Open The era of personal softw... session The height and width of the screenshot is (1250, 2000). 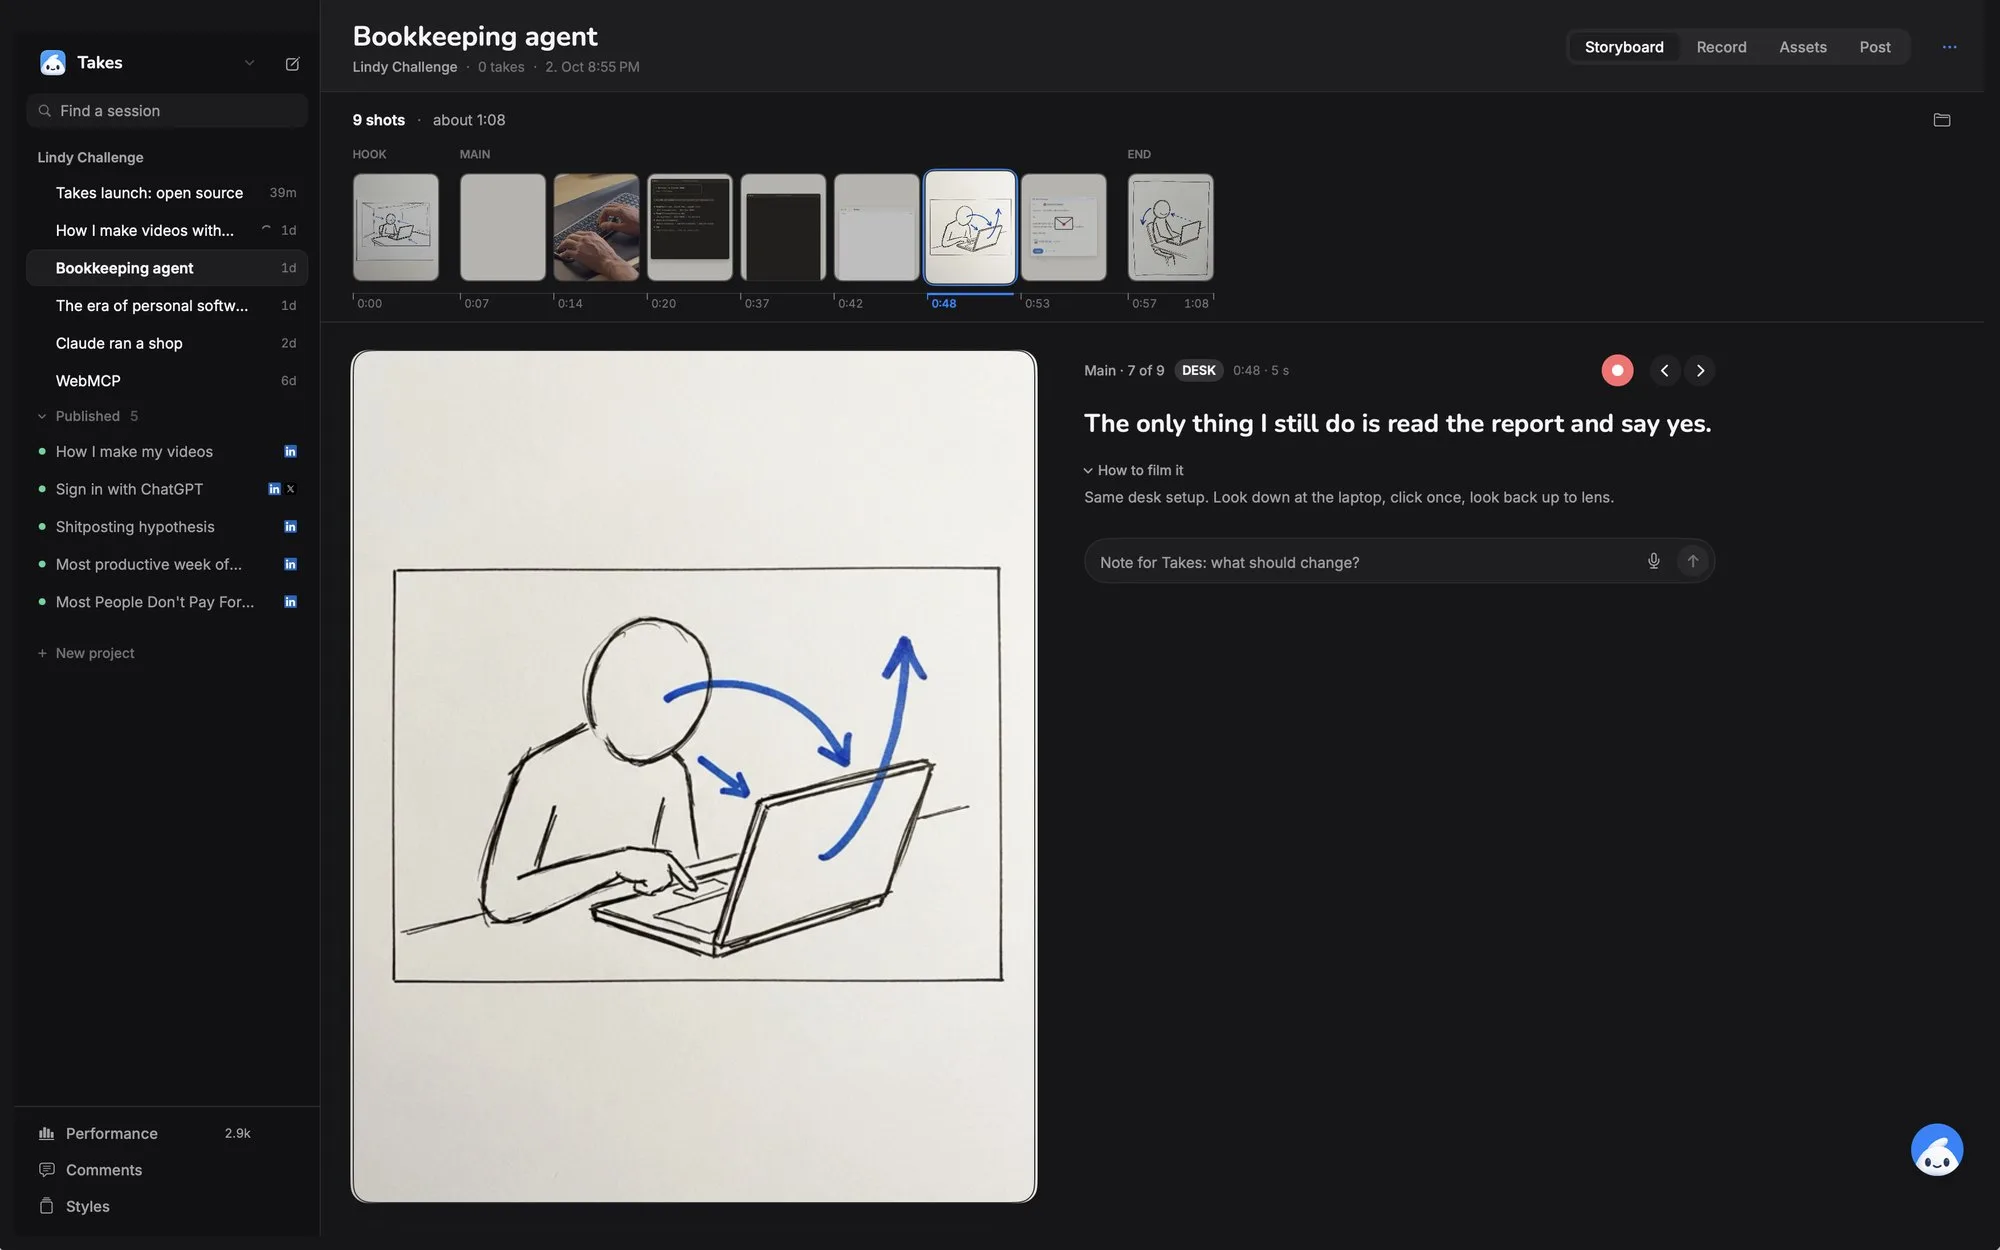(x=167, y=306)
